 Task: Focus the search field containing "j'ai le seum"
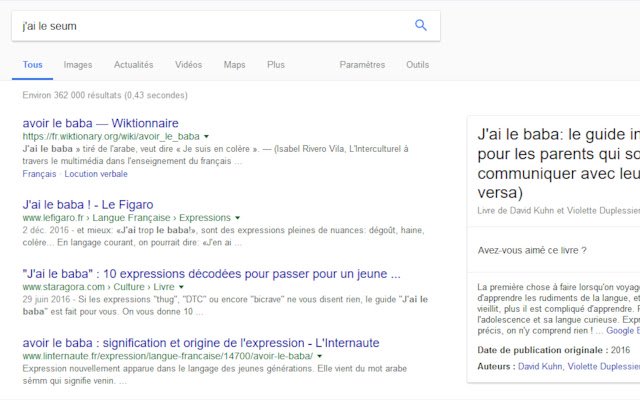pyautogui.click(x=226, y=26)
